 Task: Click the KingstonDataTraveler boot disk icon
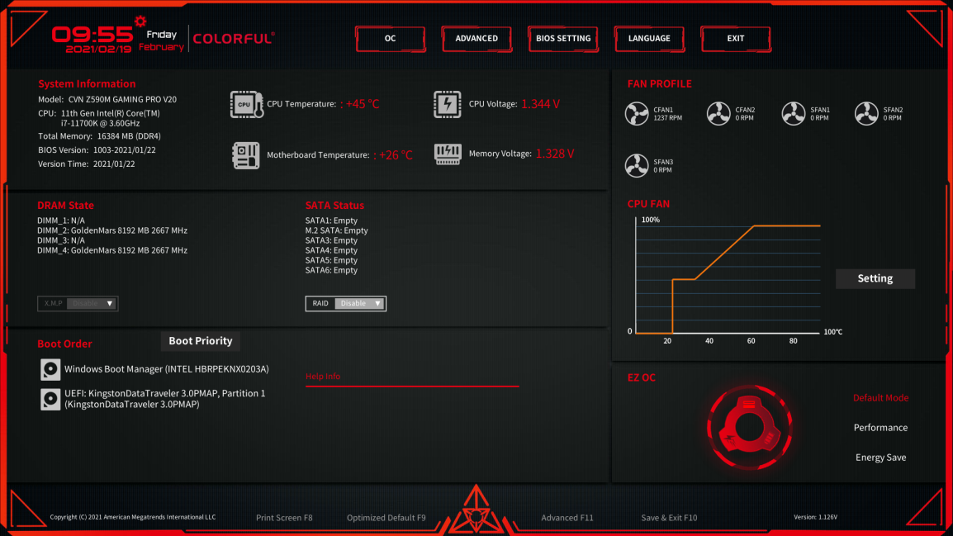click(50, 399)
